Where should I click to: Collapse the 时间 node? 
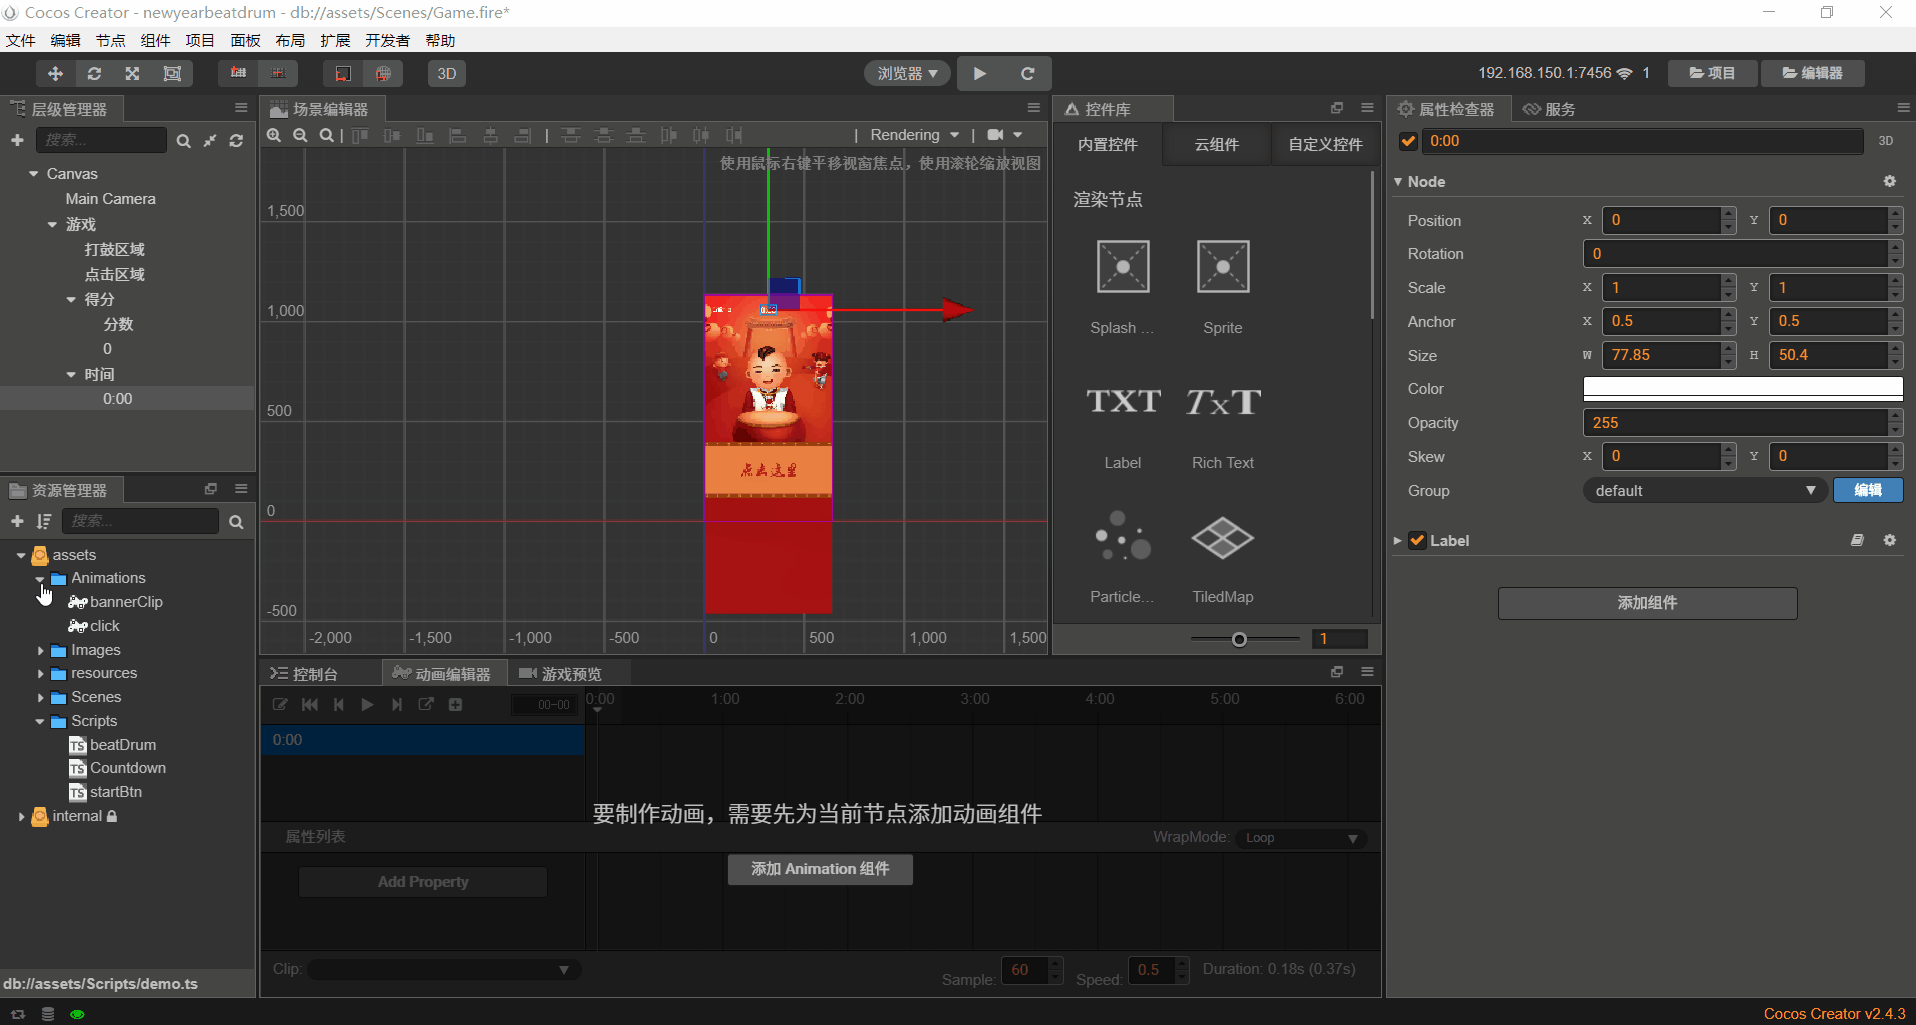coord(71,374)
